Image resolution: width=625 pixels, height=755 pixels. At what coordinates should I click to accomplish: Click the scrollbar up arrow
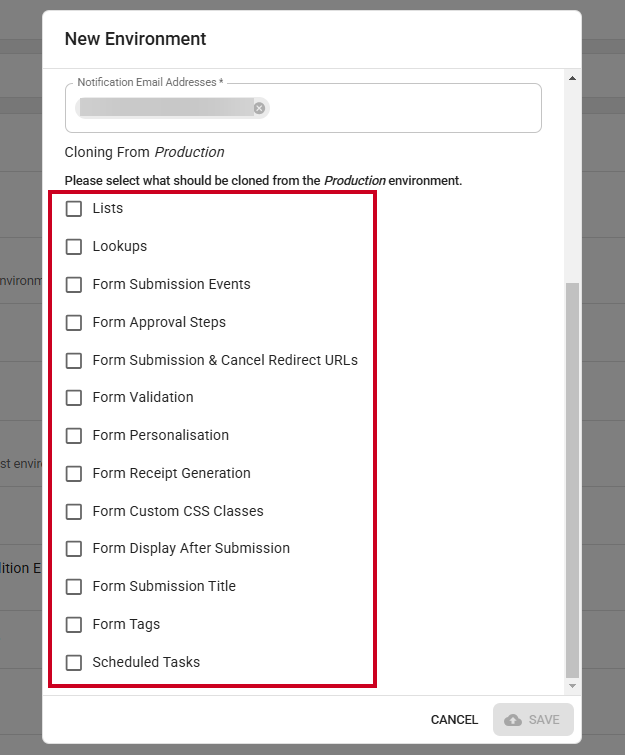572,78
